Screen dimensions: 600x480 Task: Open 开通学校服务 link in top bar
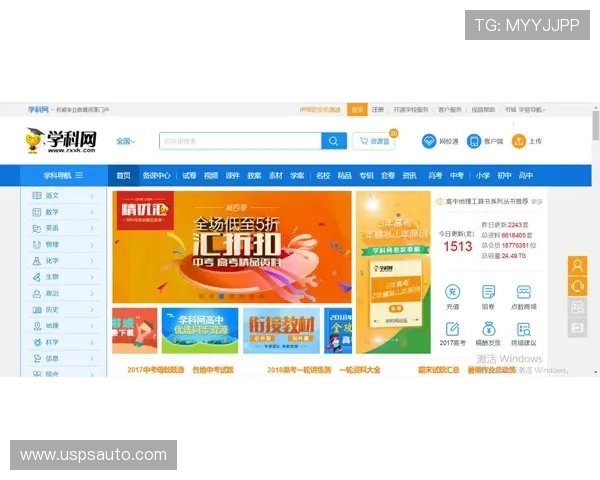click(x=411, y=110)
